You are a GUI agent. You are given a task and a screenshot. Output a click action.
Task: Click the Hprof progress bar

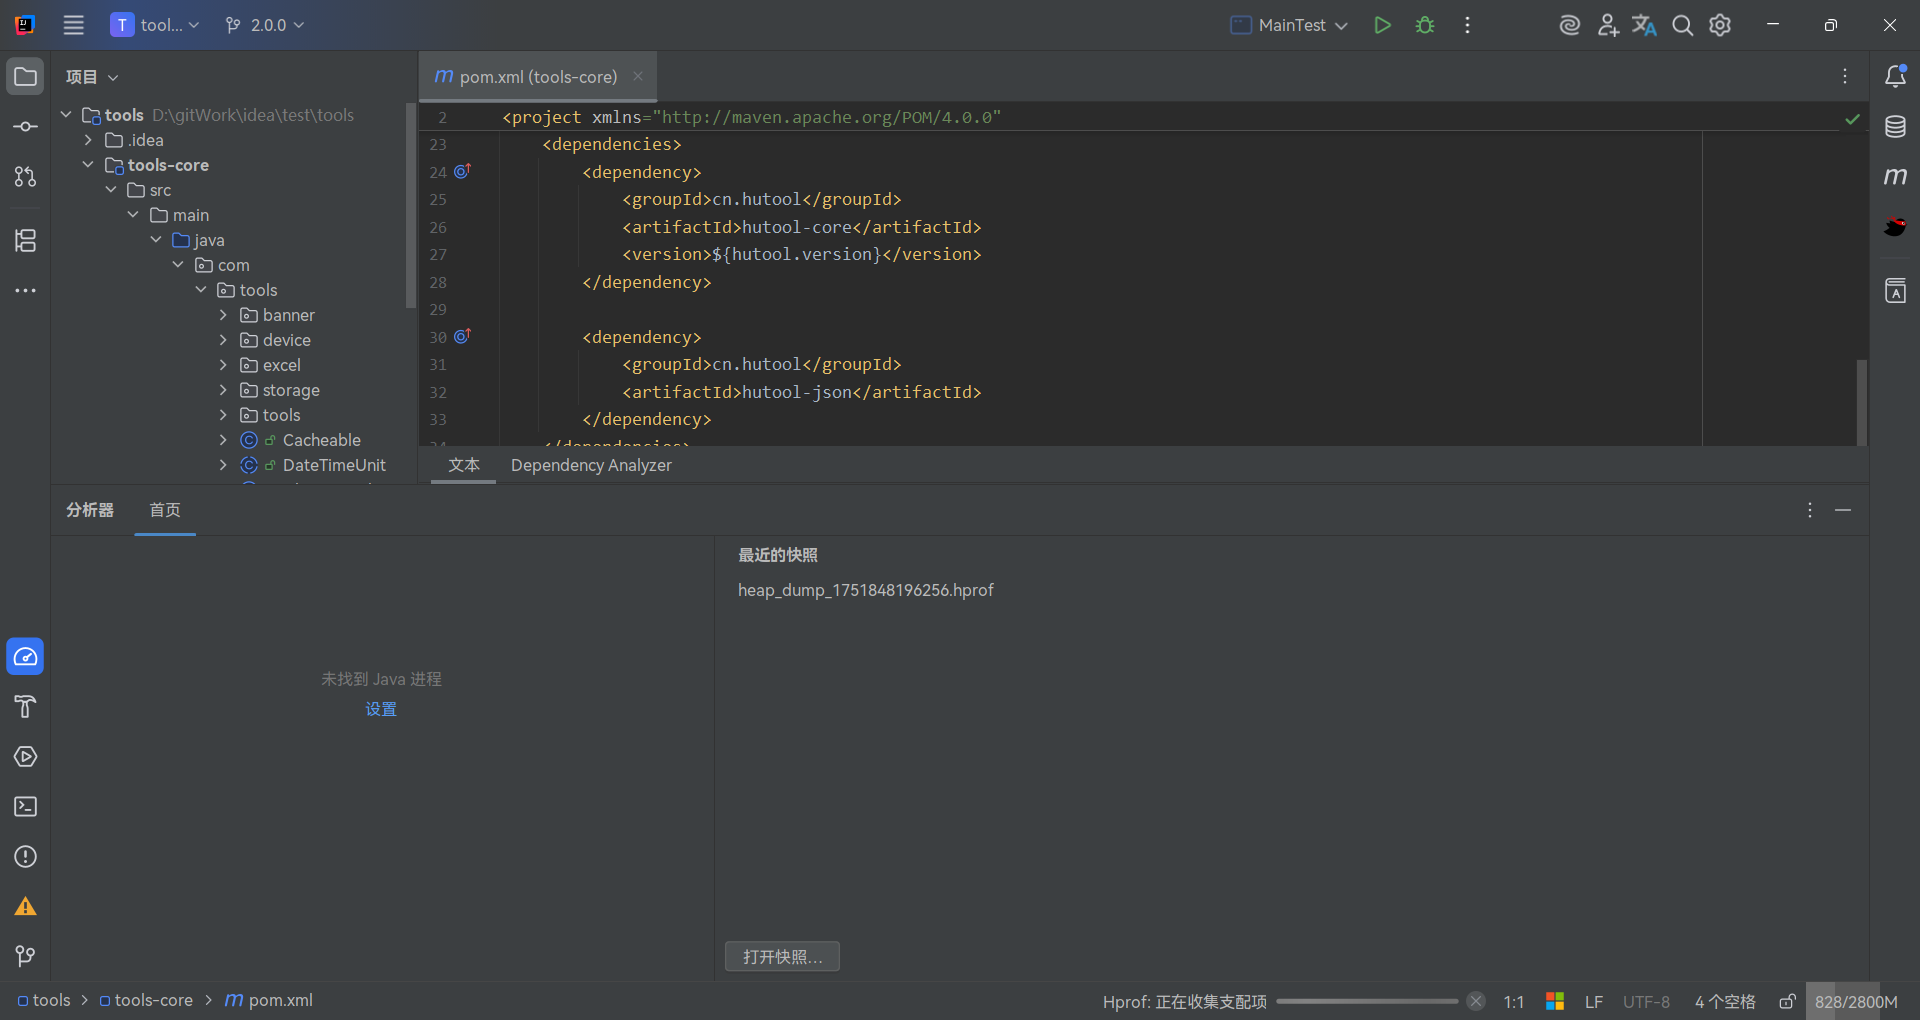tap(1367, 1001)
